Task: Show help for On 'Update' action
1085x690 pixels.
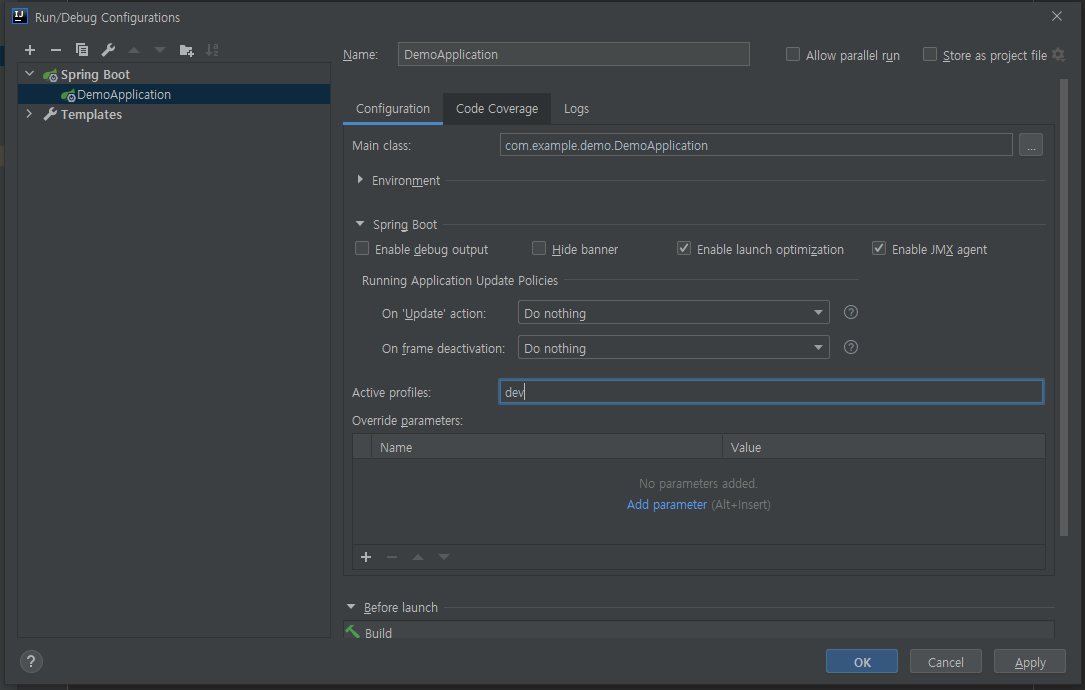Action: [850, 312]
